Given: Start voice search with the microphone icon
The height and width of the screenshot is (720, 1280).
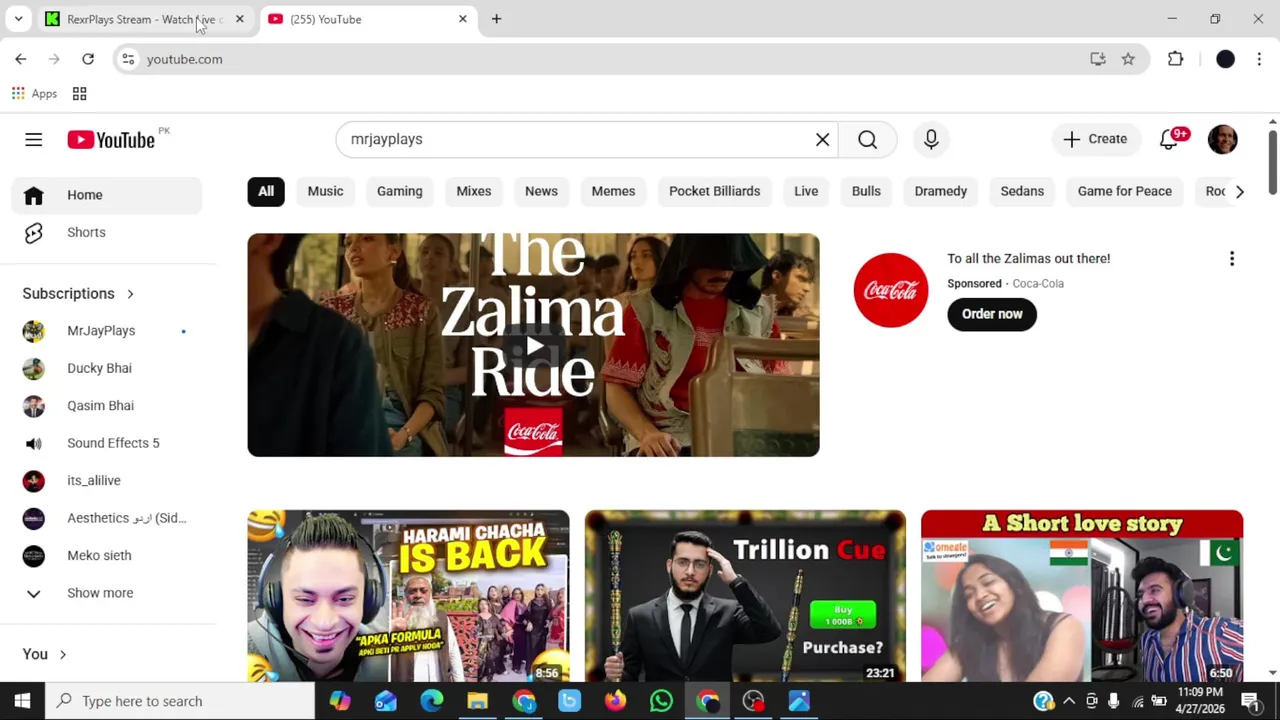Looking at the screenshot, I should pyautogui.click(x=931, y=139).
